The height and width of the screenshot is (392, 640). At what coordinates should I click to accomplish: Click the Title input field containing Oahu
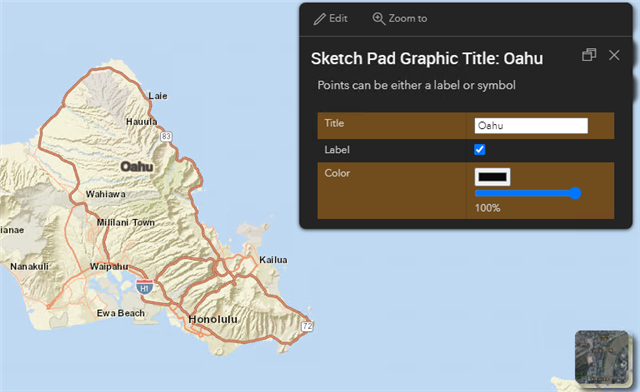531,126
